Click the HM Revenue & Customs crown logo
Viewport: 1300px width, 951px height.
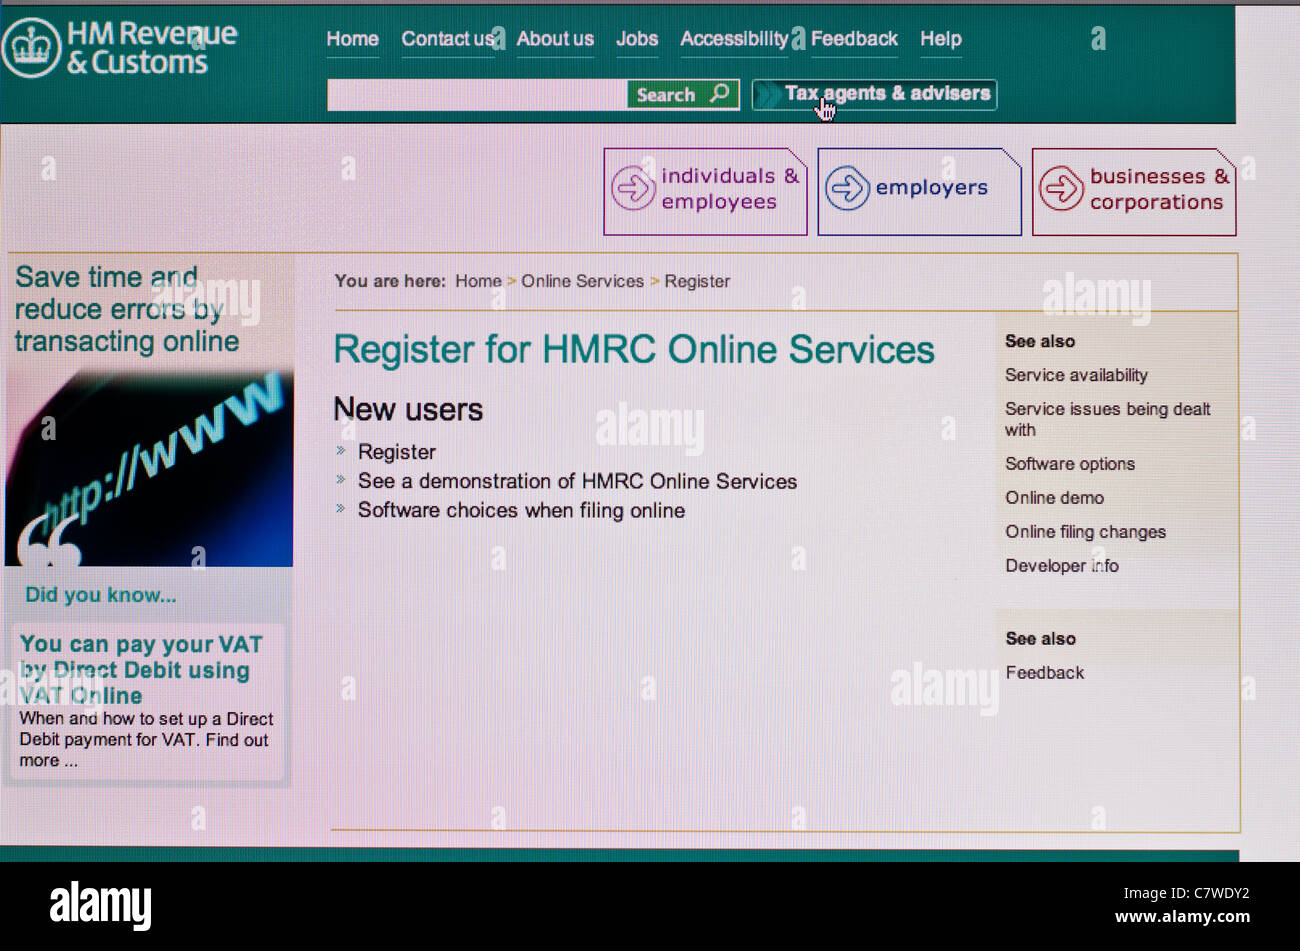(32, 47)
